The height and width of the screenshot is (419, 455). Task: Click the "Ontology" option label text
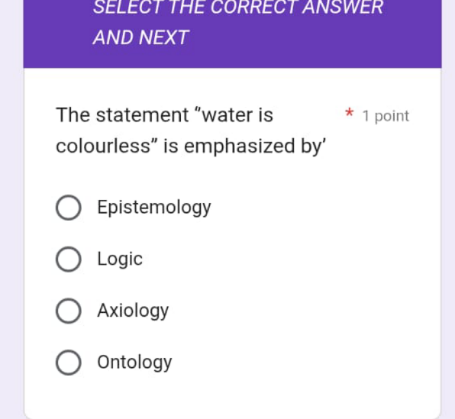coord(135,362)
